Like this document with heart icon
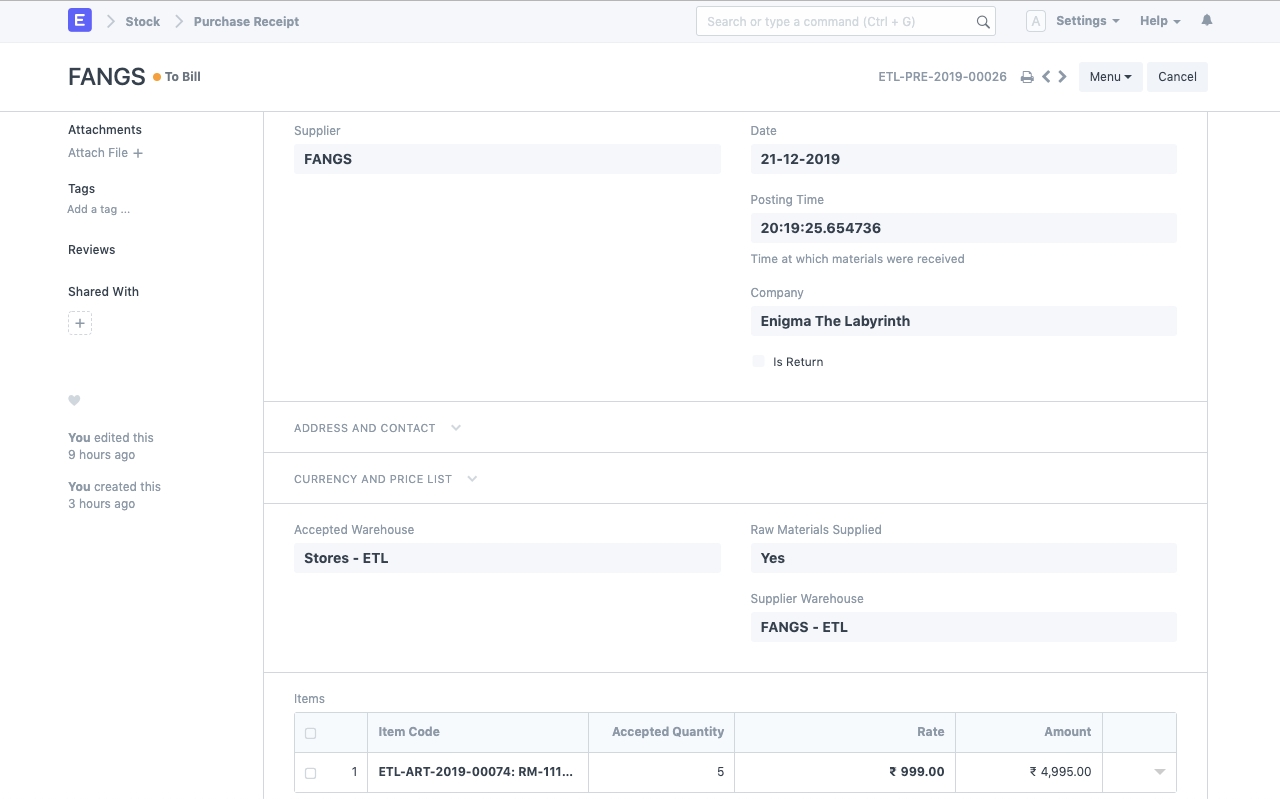1280x799 pixels. (x=74, y=401)
